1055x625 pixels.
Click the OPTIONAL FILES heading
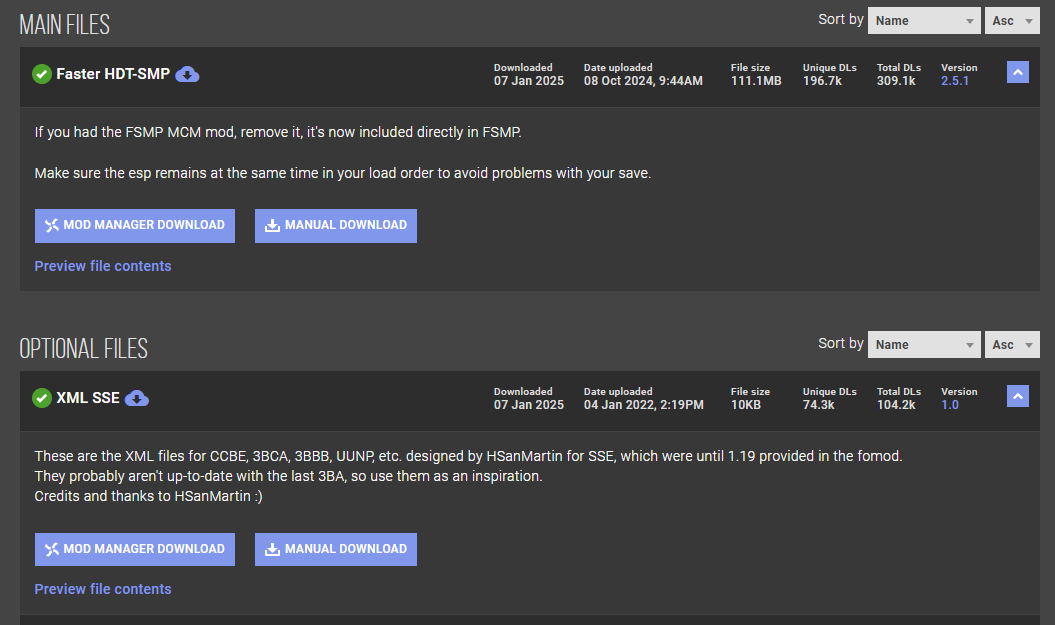83,348
